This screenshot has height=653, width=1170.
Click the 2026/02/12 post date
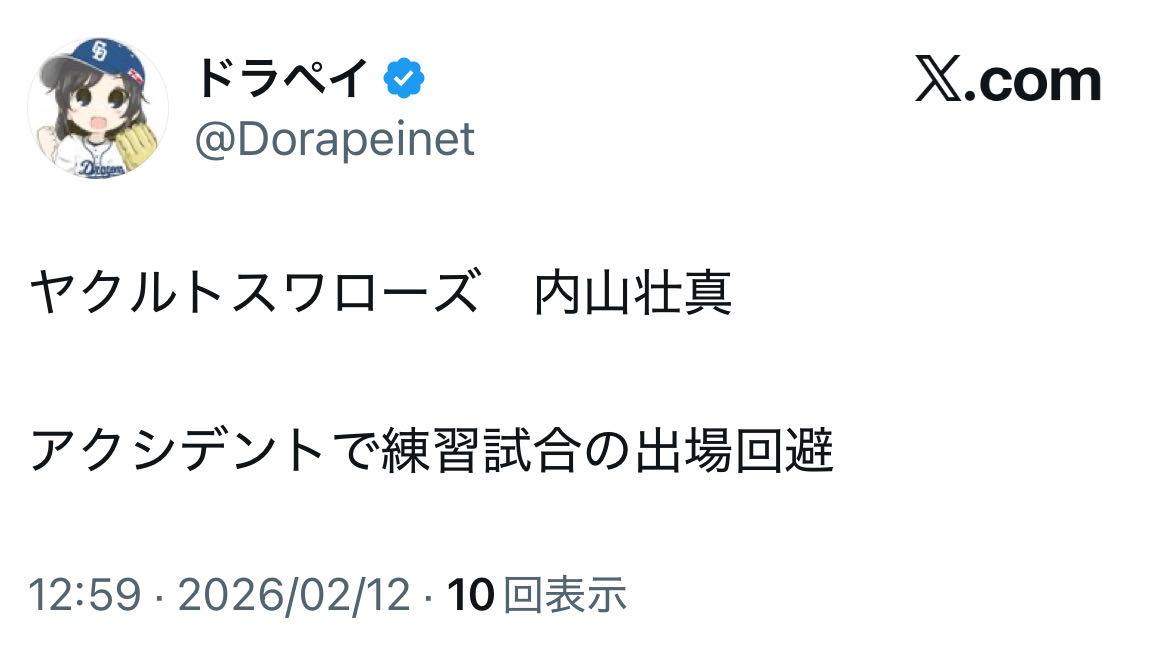tap(294, 596)
